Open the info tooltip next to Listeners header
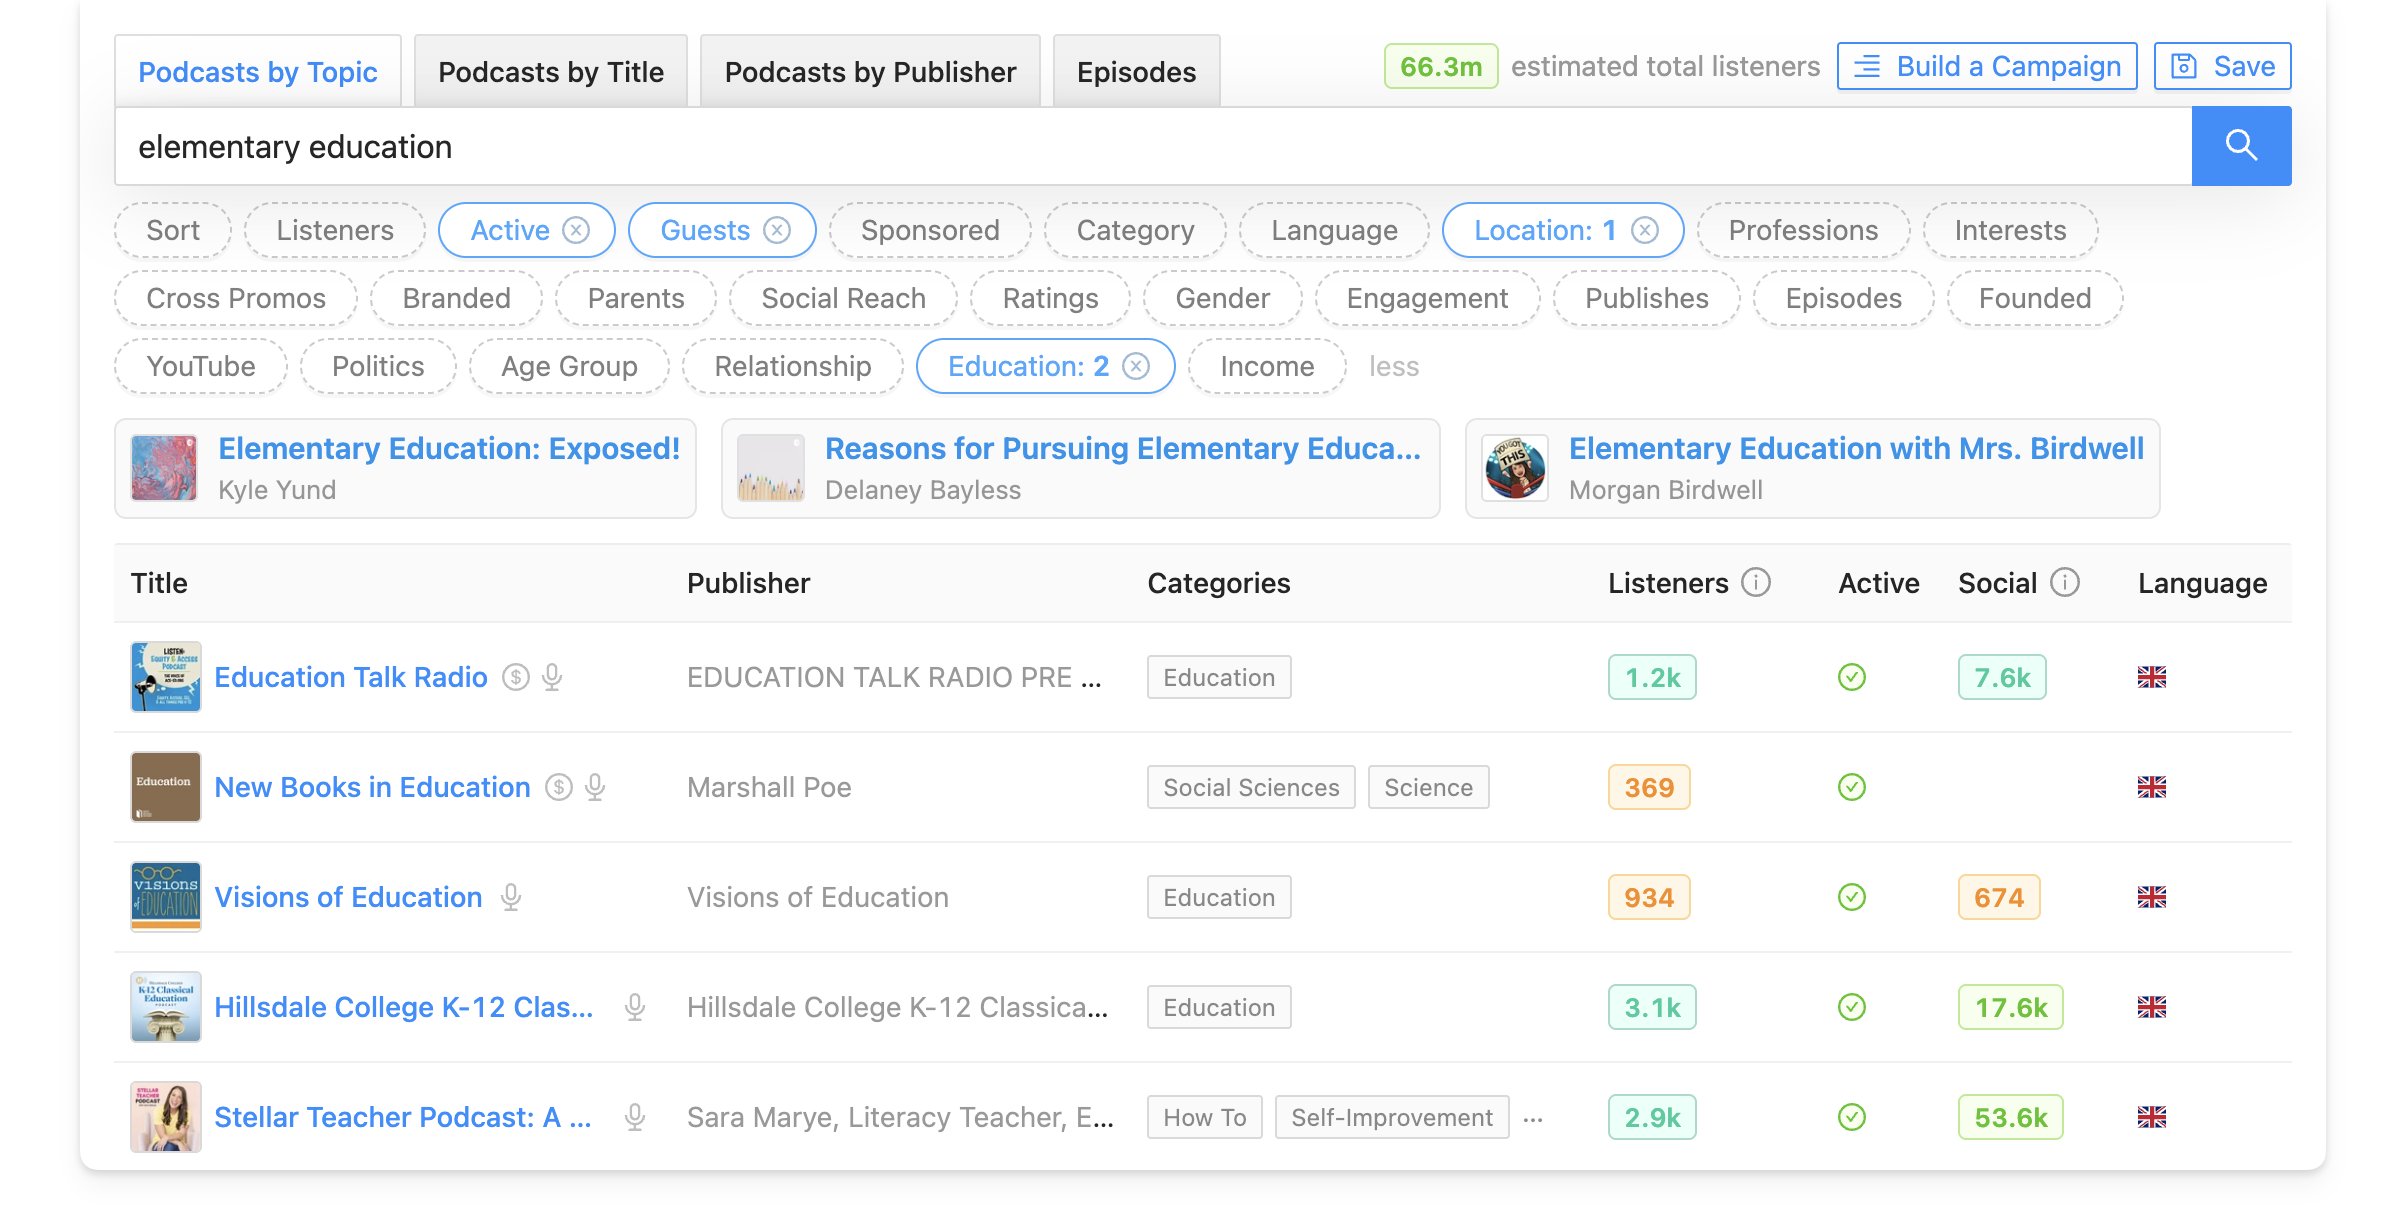 pos(1755,582)
